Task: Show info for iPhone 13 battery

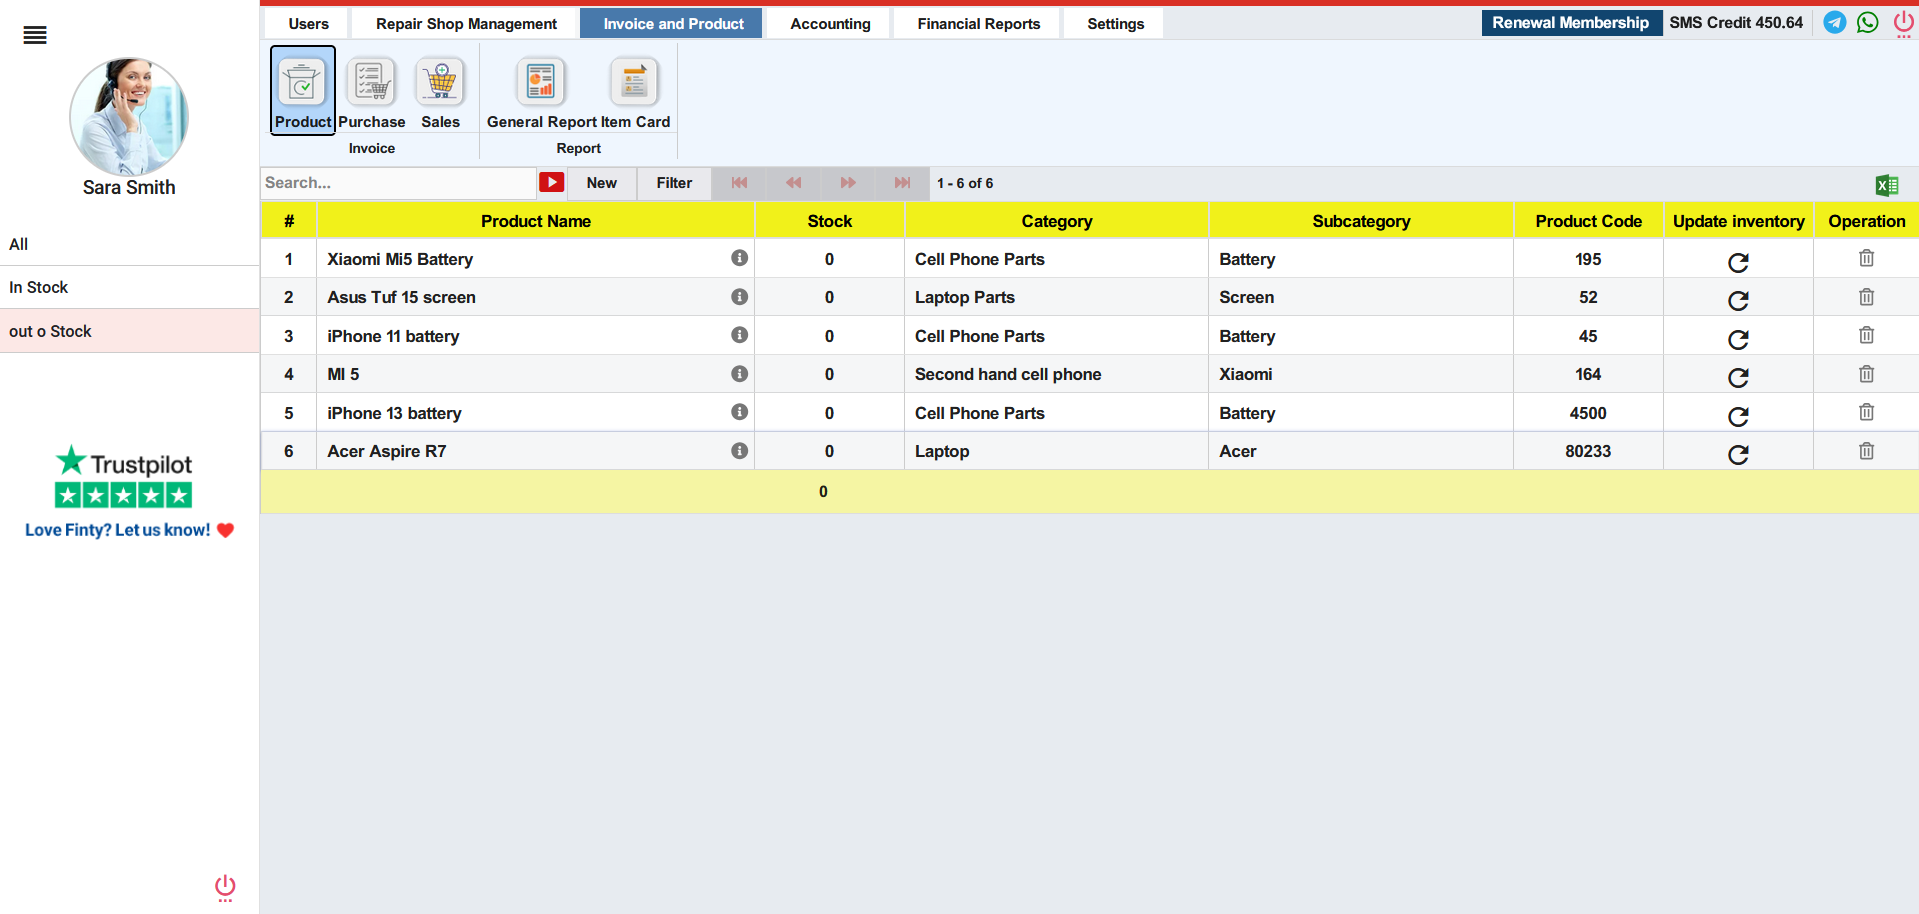Action: tap(740, 412)
